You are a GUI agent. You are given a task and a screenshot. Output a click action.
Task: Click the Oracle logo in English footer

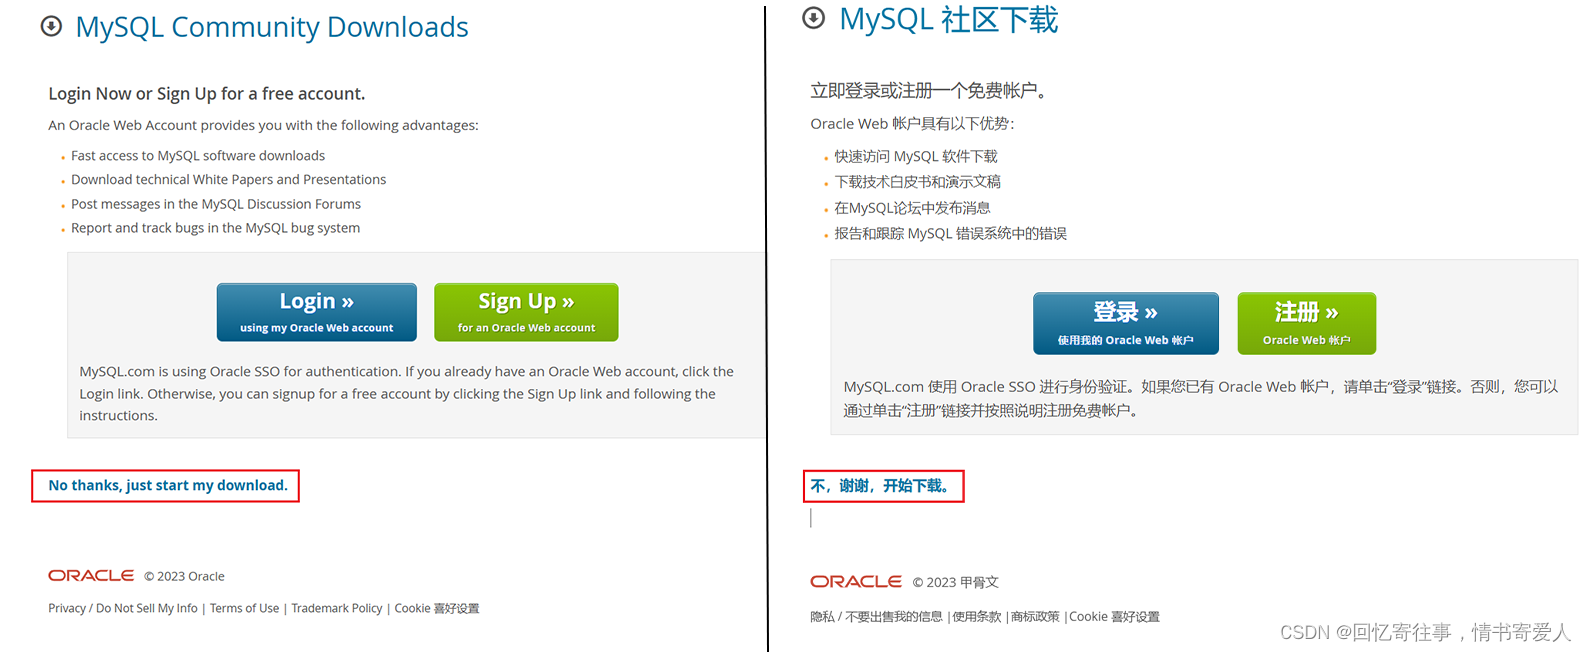pyautogui.click(x=91, y=576)
